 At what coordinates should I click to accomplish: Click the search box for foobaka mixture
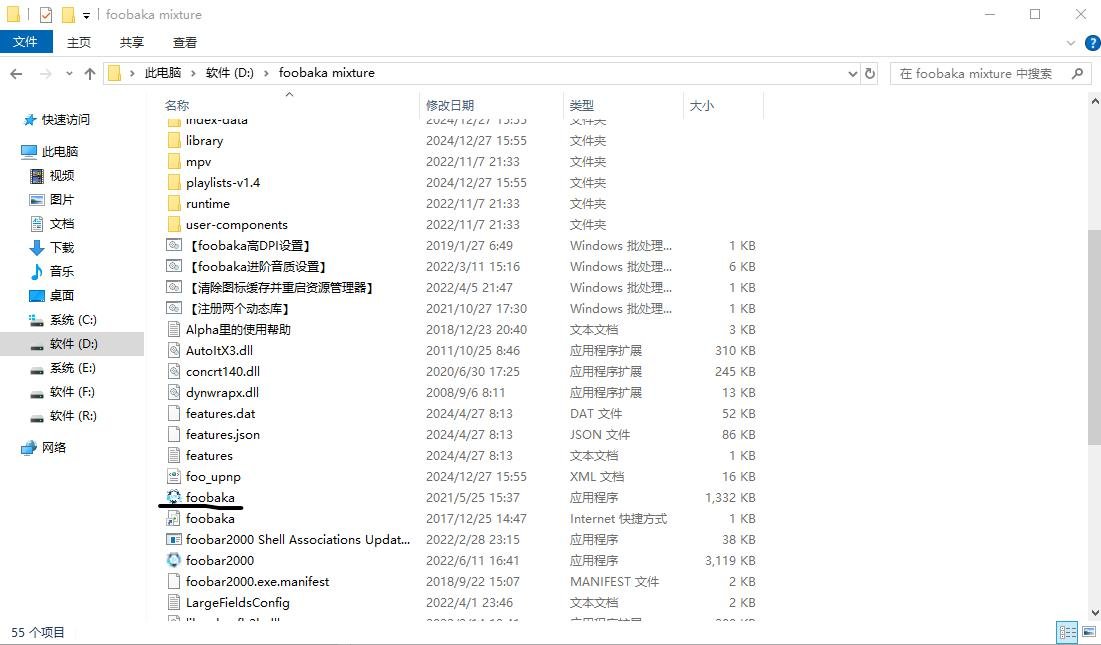pyautogui.click(x=980, y=73)
